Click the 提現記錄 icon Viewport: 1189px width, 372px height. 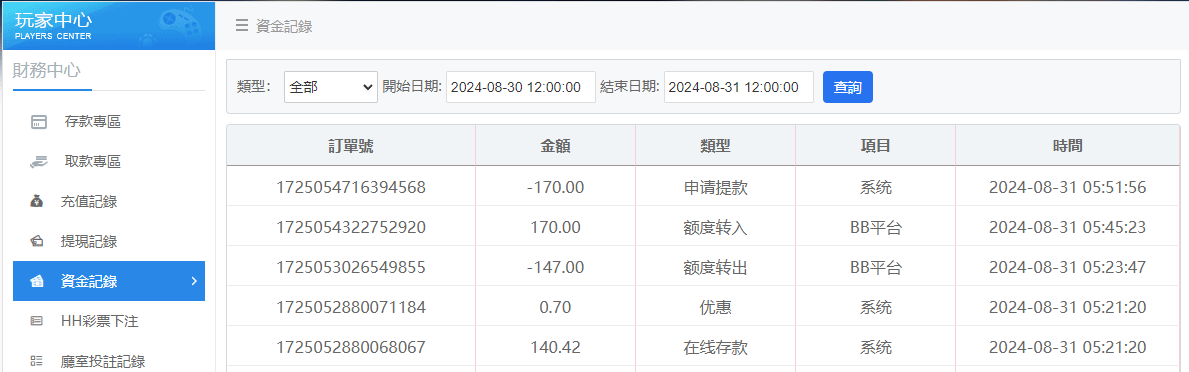coord(36,242)
